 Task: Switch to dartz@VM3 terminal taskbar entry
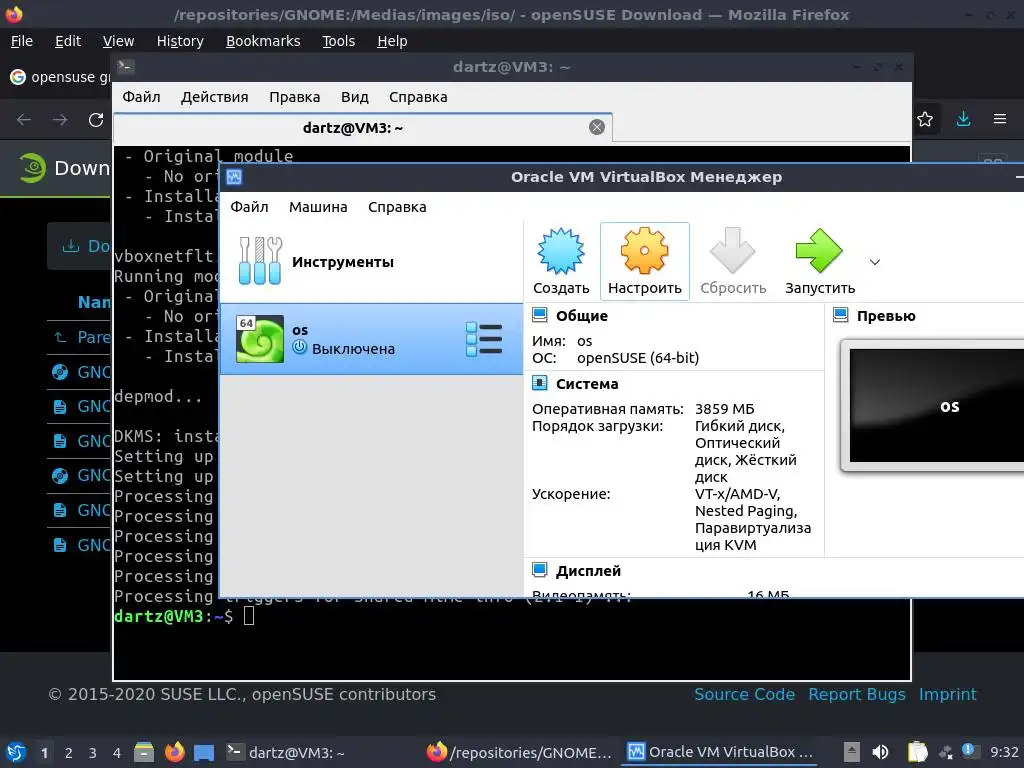click(x=285, y=752)
